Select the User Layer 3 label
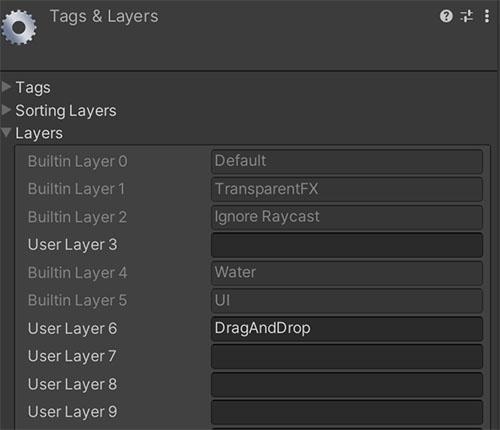 pyautogui.click(x=72, y=245)
